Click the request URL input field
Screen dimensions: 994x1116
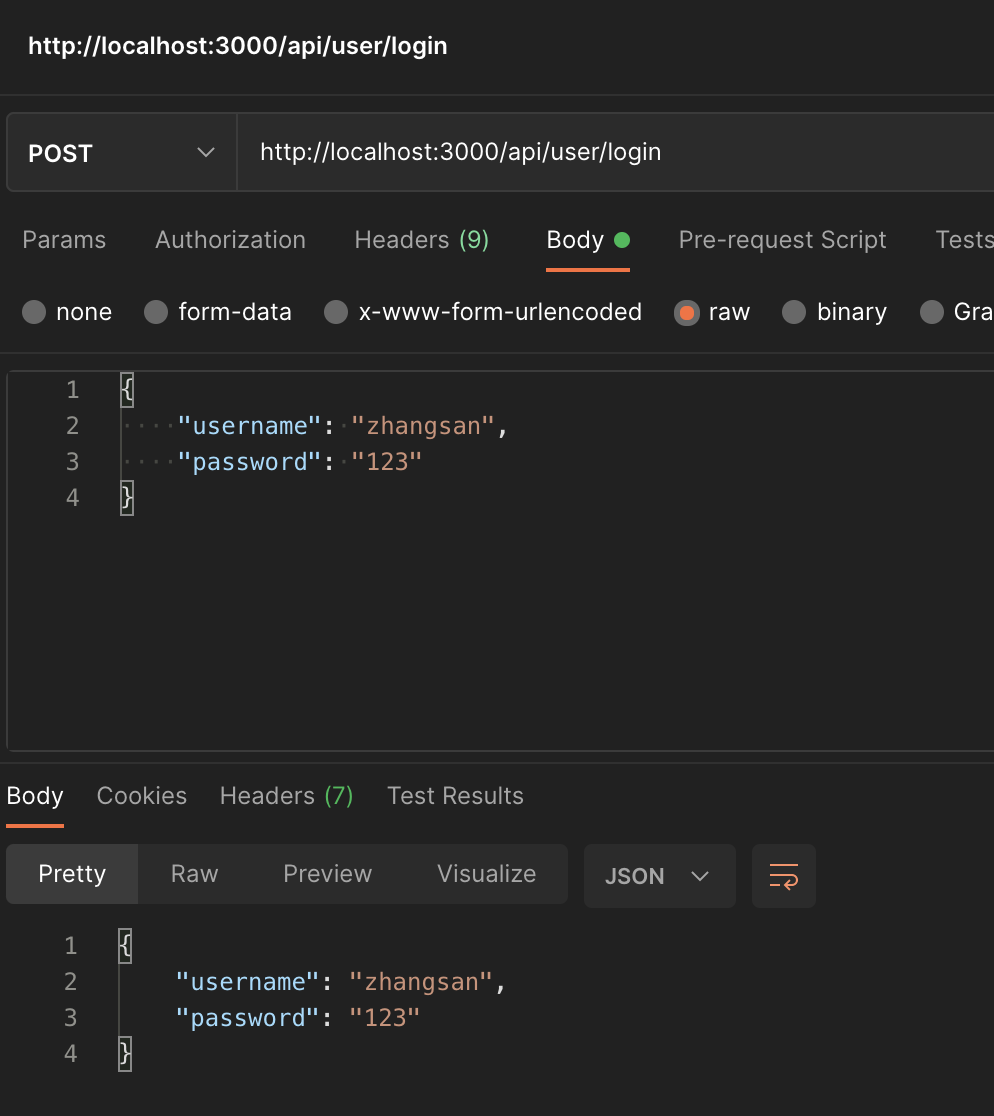click(600, 153)
